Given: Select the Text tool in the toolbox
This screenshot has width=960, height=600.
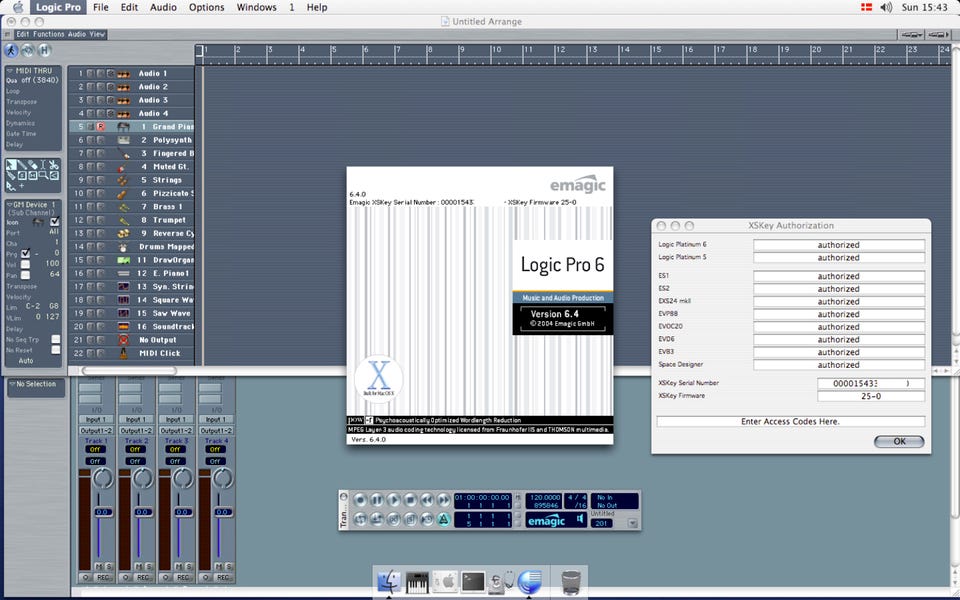Looking at the screenshot, I should pyautogui.click(x=43, y=164).
